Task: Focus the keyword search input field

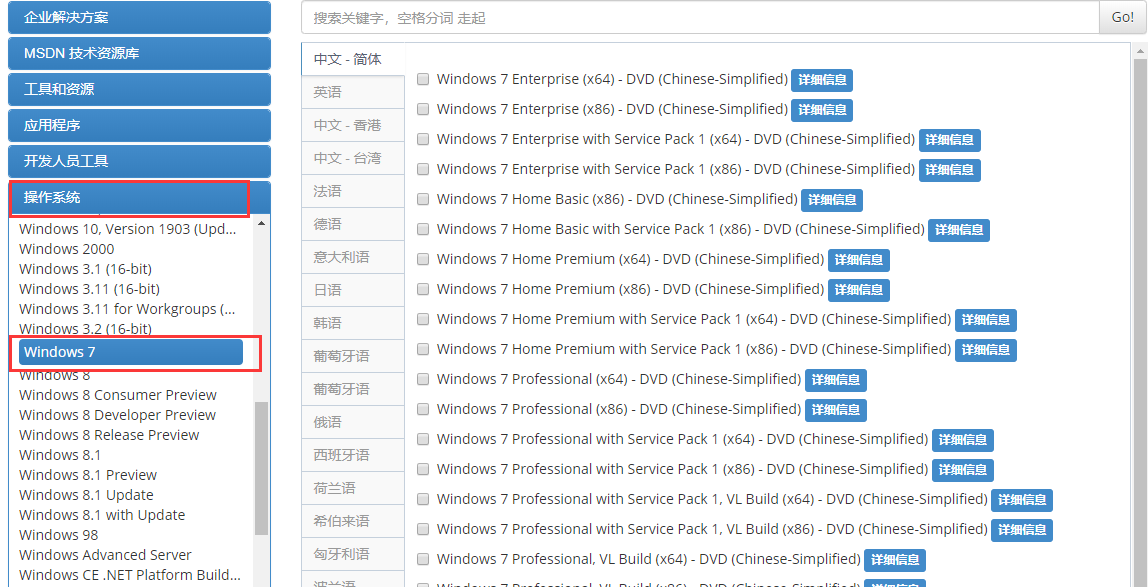Action: [x=699, y=18]
